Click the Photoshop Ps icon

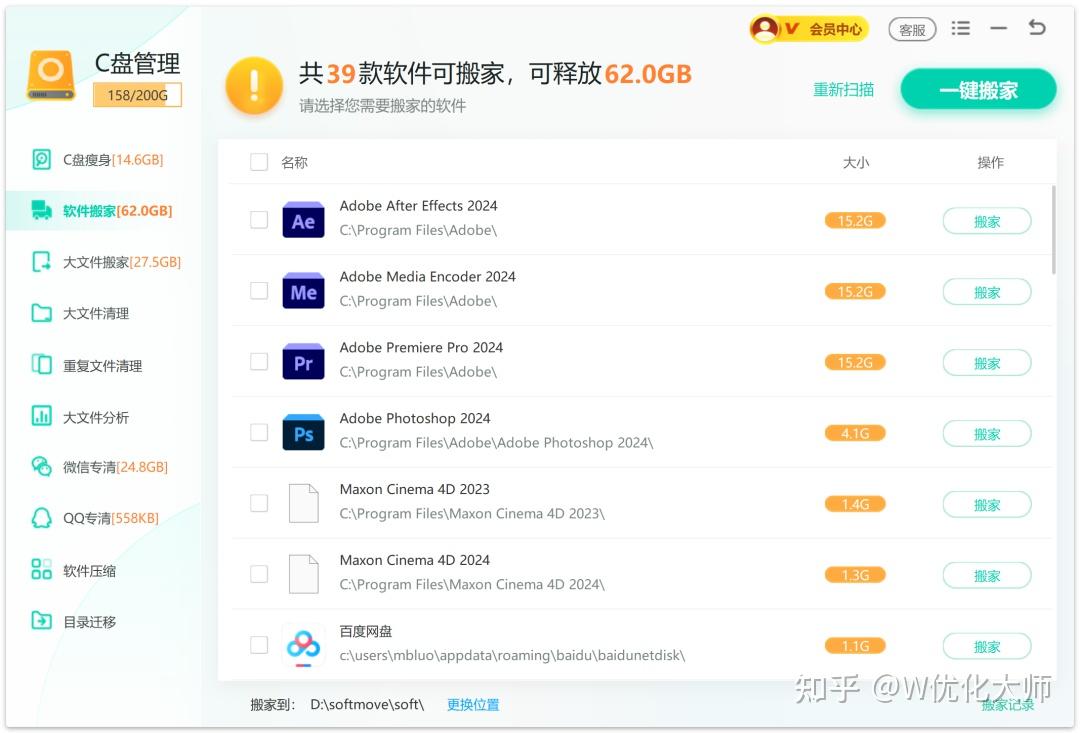coord(303,432)
